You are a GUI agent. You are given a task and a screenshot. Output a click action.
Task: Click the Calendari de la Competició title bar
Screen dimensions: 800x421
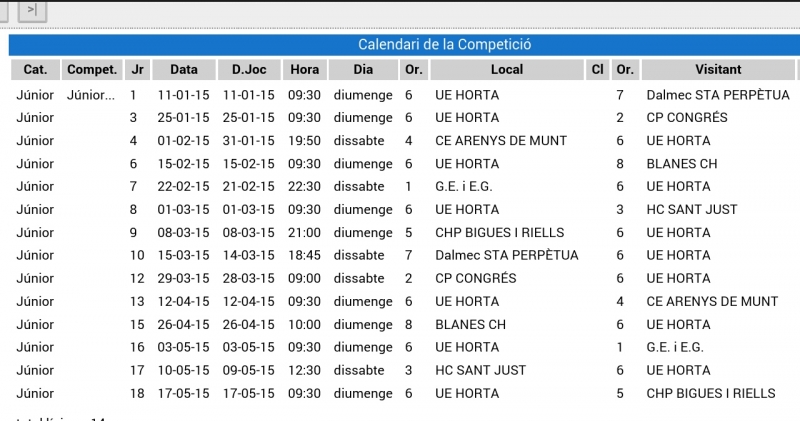pos(444,45)
